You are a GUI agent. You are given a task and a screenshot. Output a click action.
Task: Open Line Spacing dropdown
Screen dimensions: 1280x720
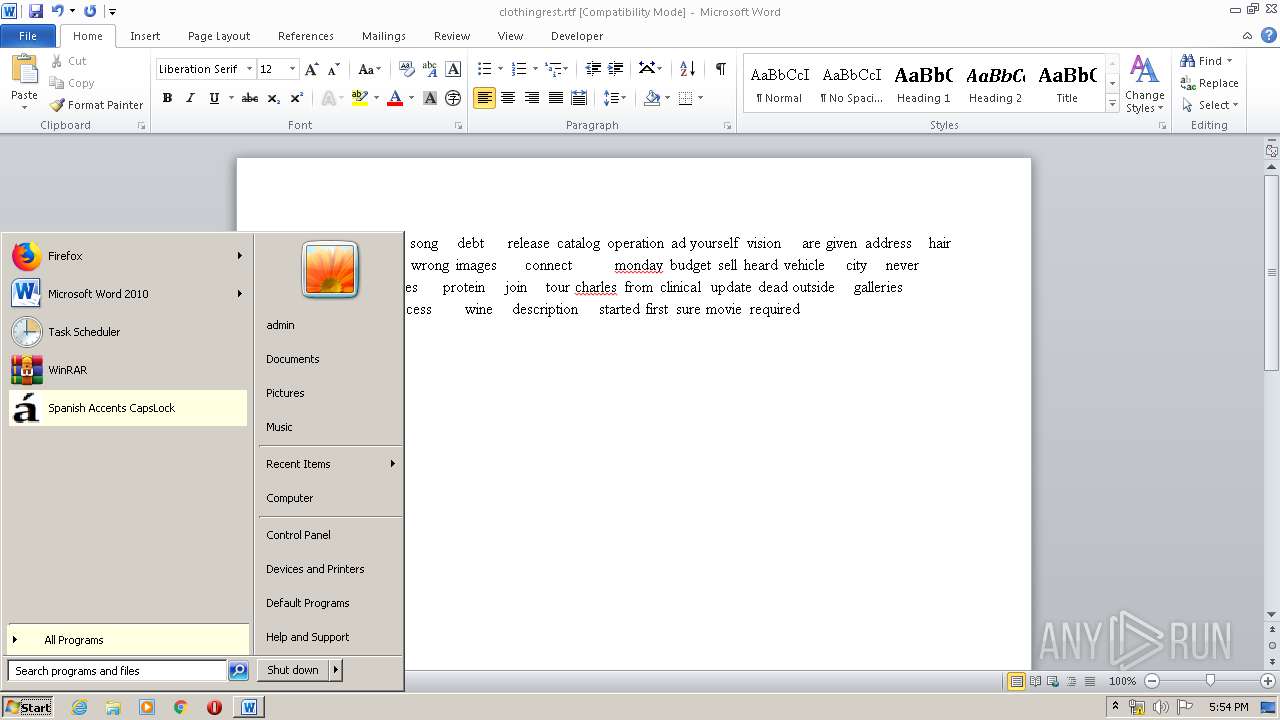(615, 98)
